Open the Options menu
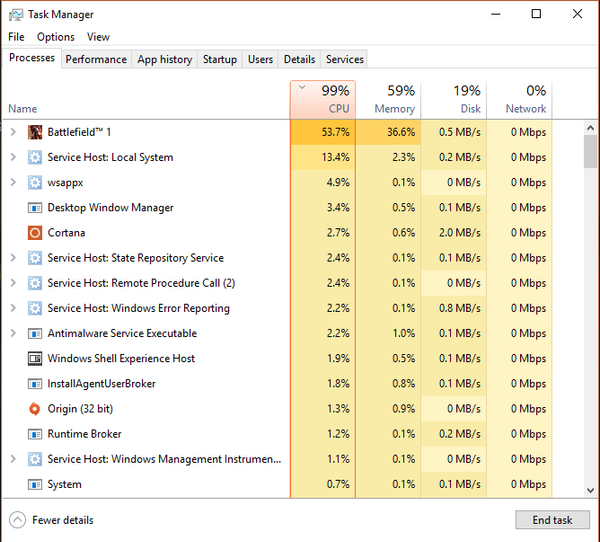The height and width of the screenshot is (542, 600). point(55,37)
